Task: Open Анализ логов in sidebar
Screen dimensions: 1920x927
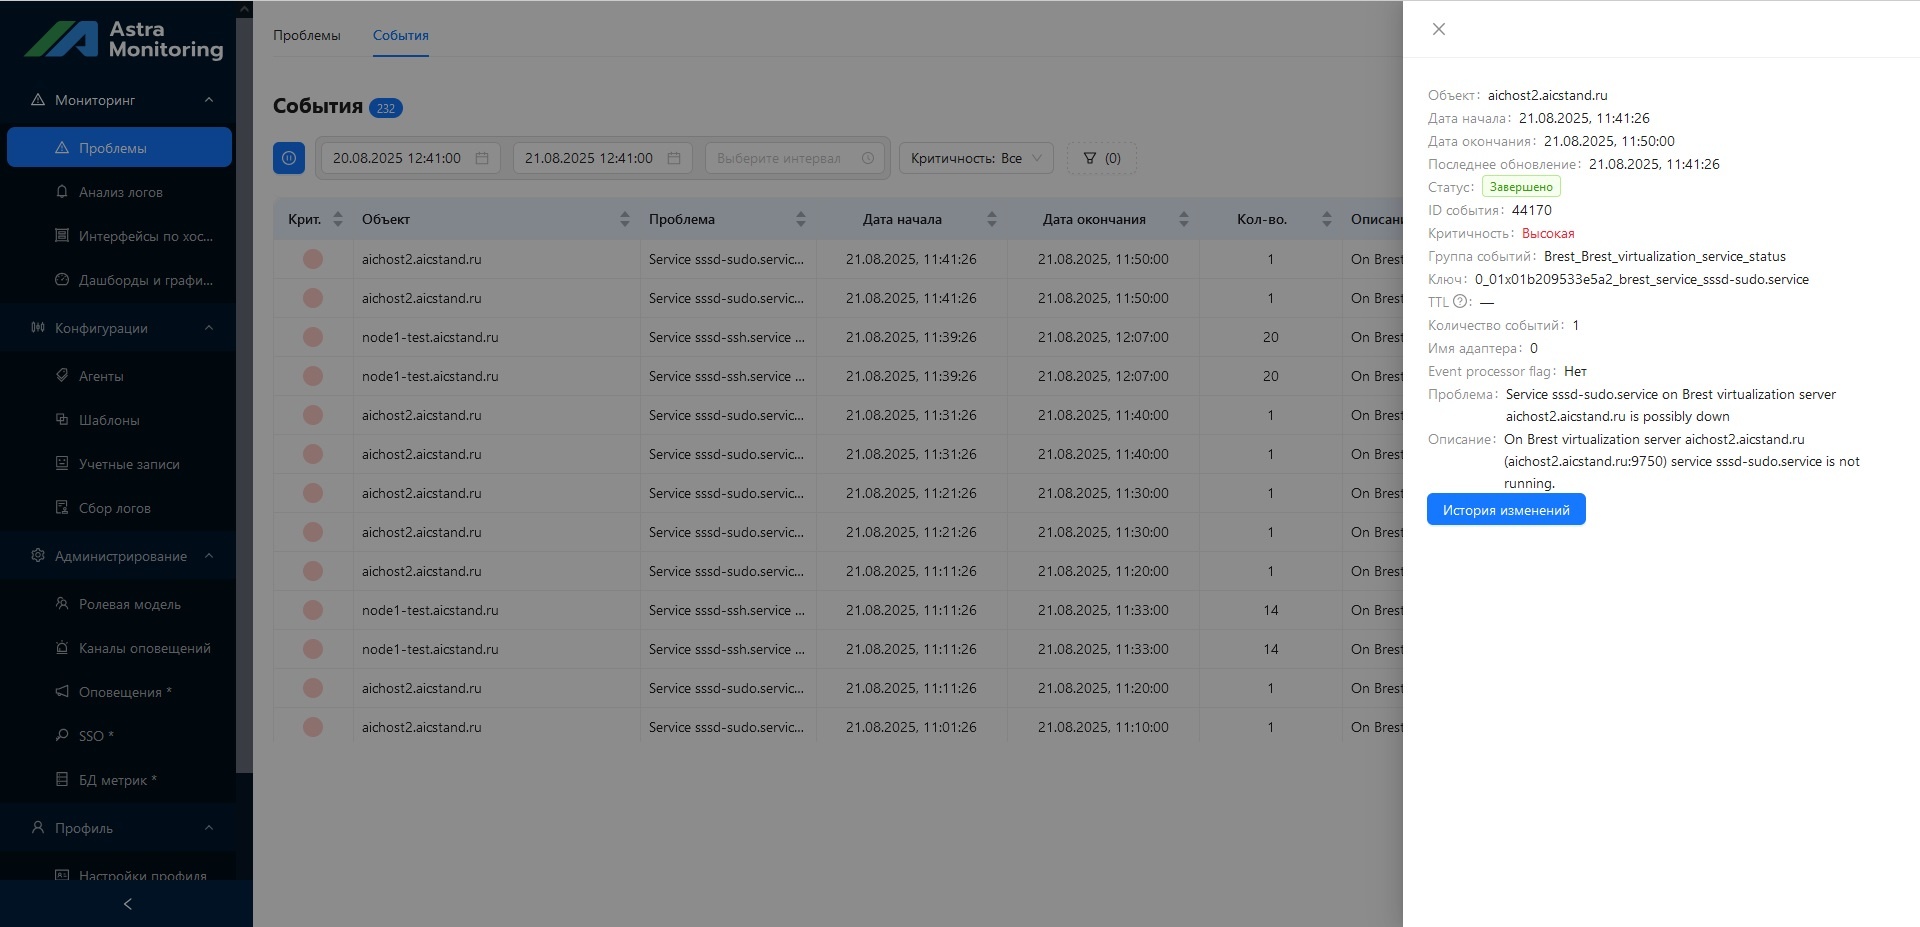Action: click(x=119, y=192)
